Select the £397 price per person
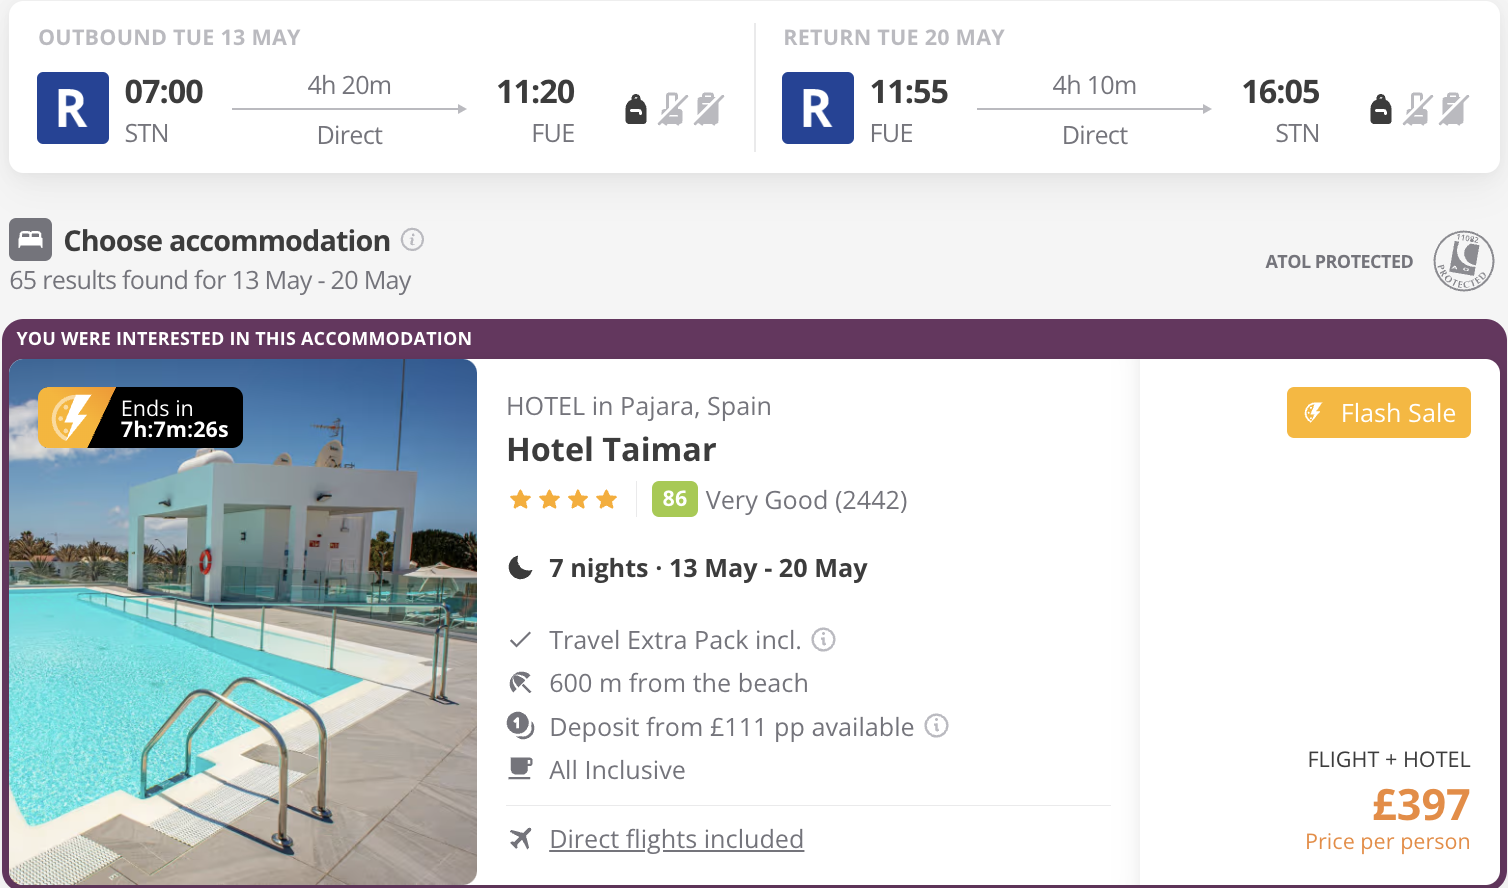The height and width of the screenshot is (888, 1508). click(x=1420, y=805)
